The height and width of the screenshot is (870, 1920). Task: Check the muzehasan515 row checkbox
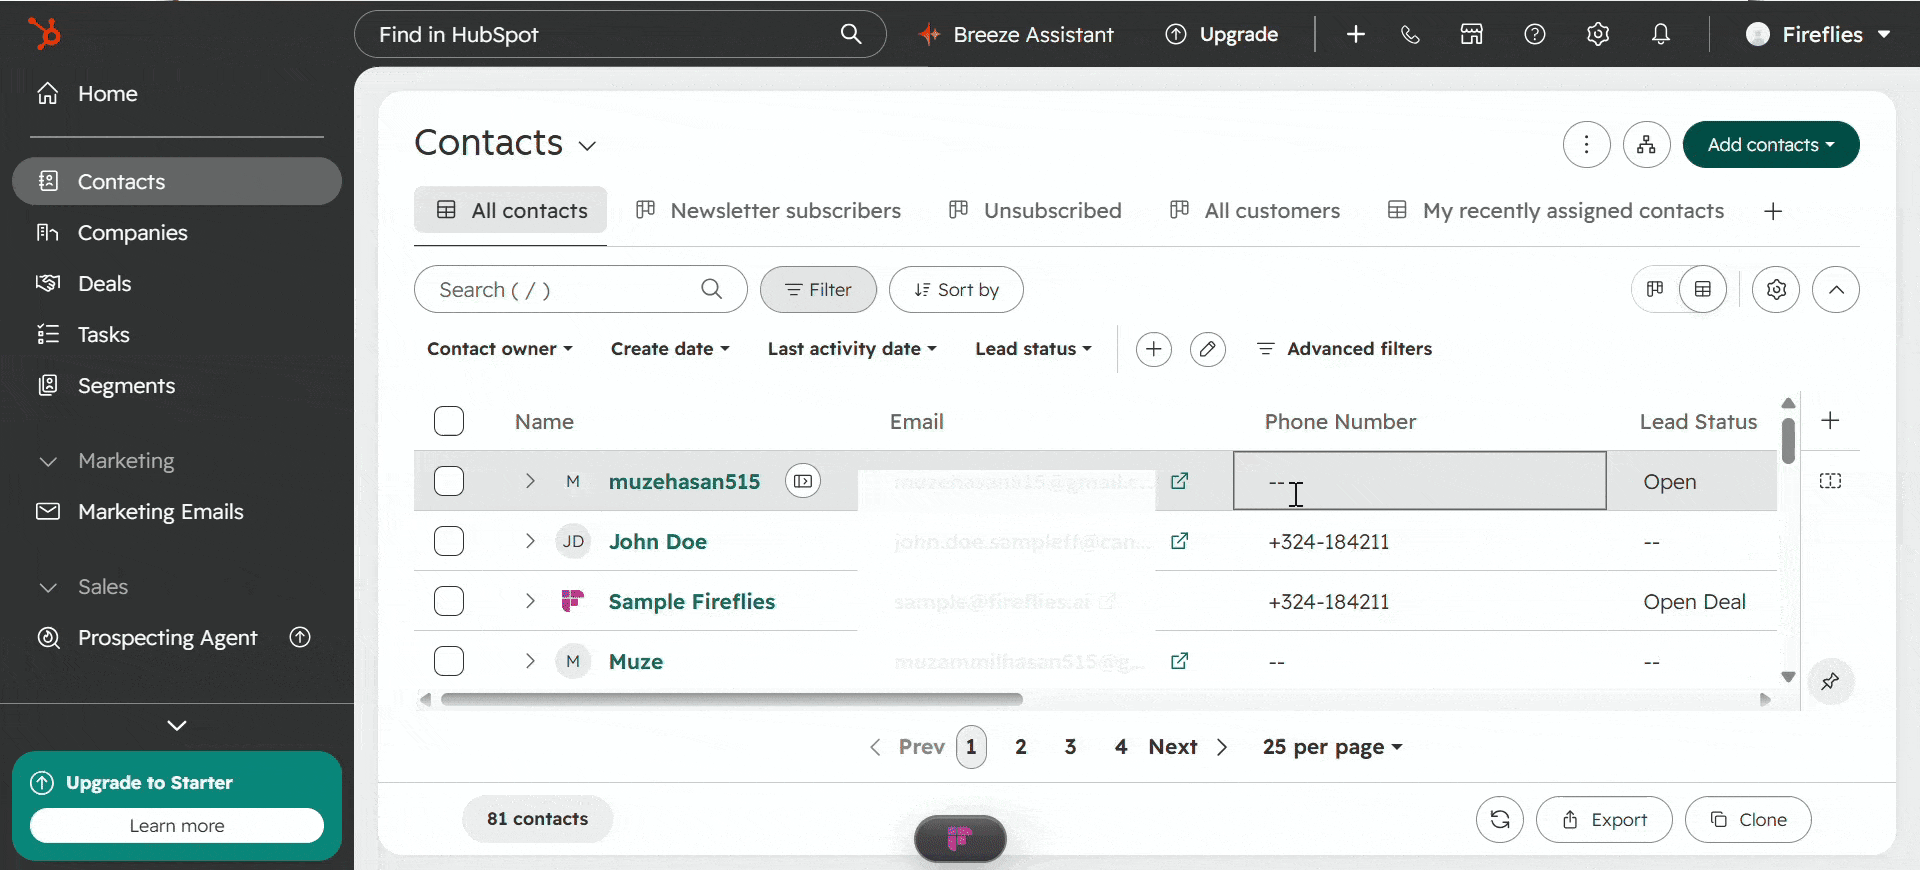tap(449, 481)
